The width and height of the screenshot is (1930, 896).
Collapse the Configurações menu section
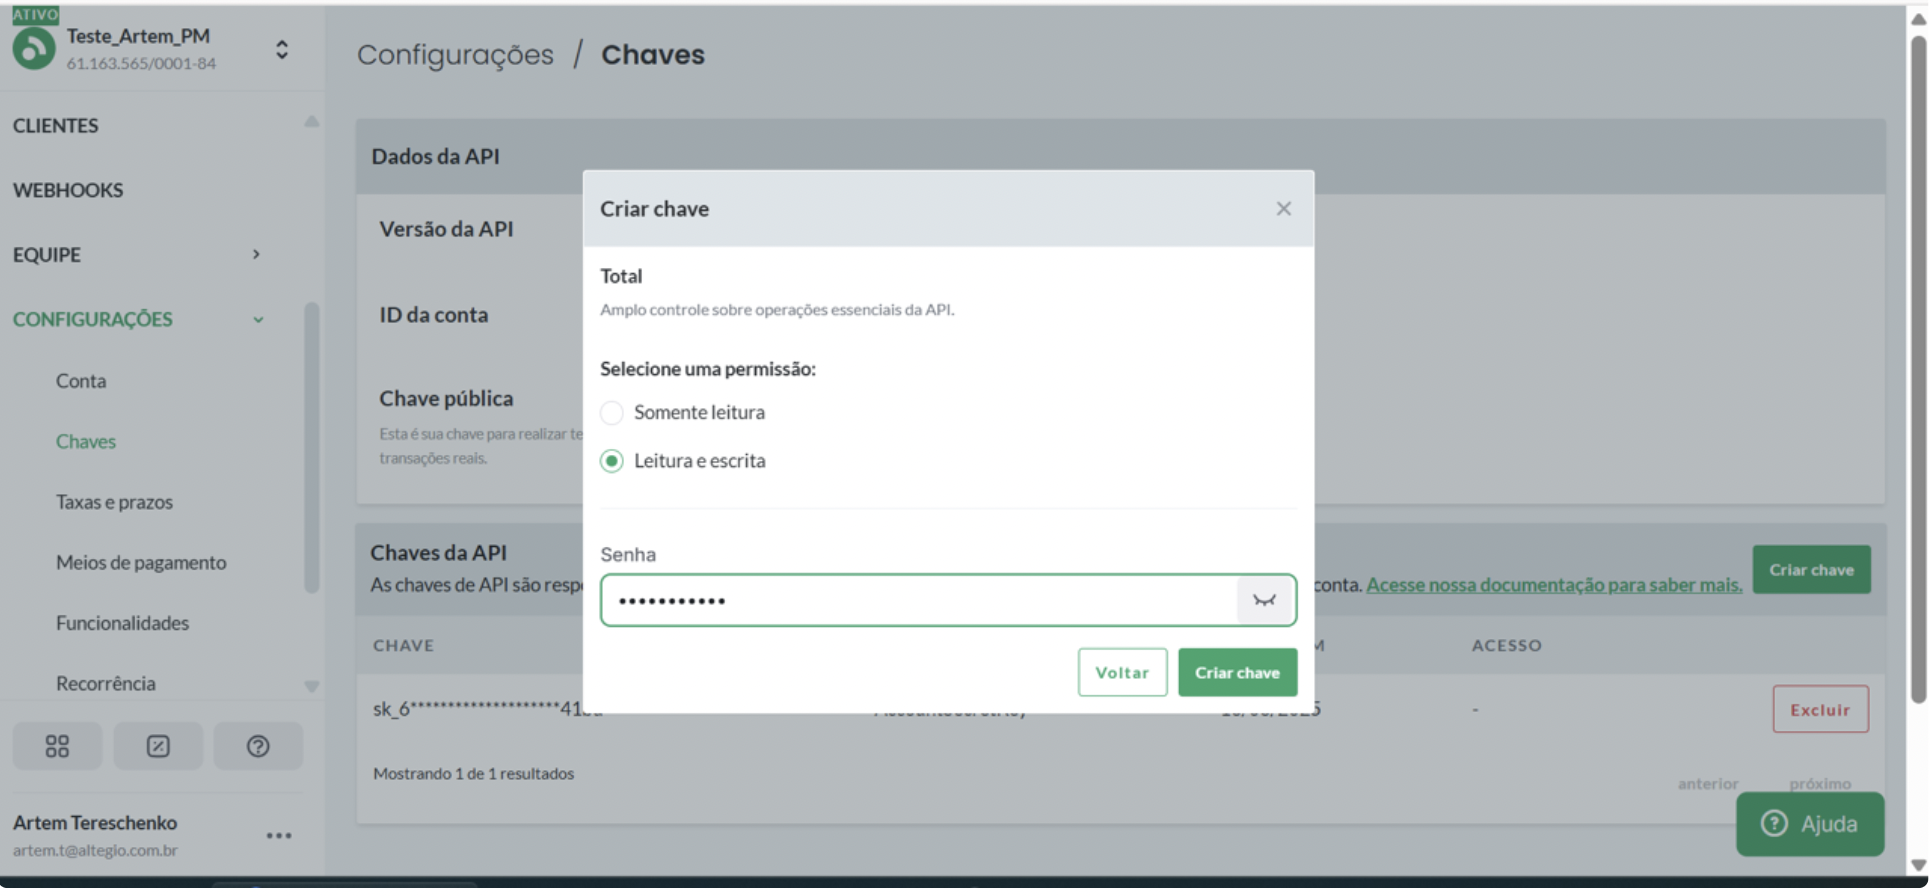(258, 320)
